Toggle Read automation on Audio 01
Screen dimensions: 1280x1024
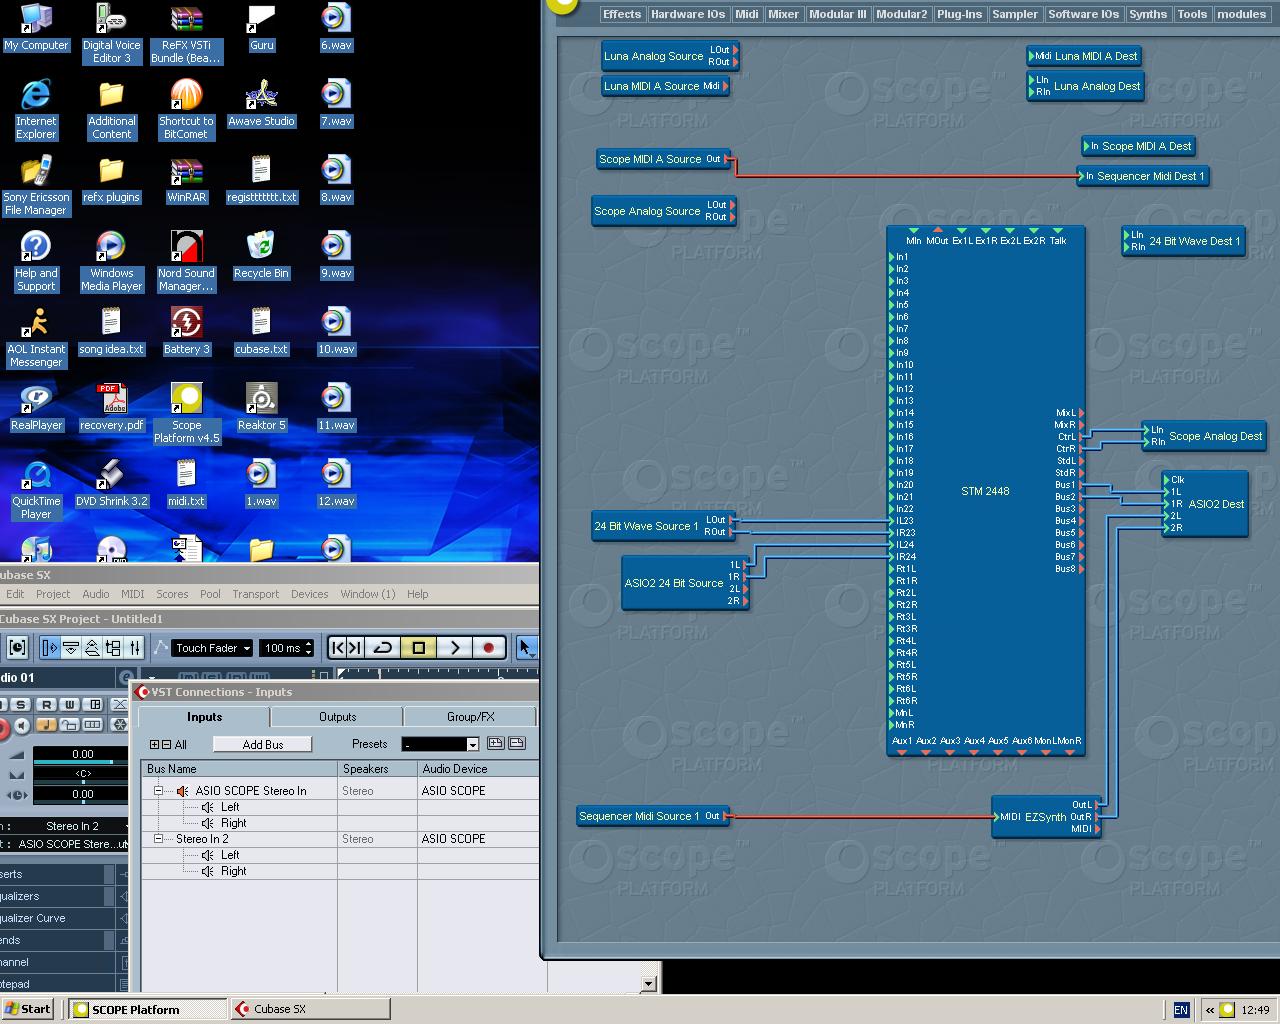click(x=46, y=705)
